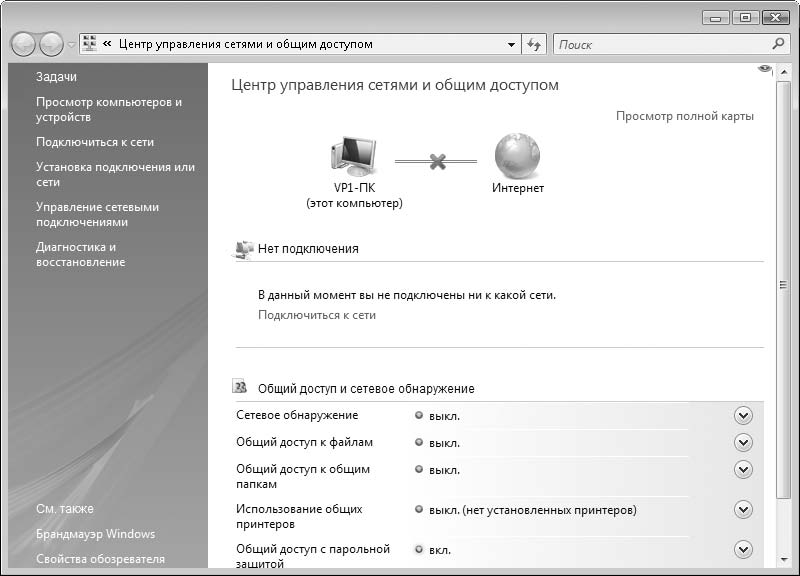Open the address bar history dropdown
This screenshot has height=576, width=800.
click(511, 45)
